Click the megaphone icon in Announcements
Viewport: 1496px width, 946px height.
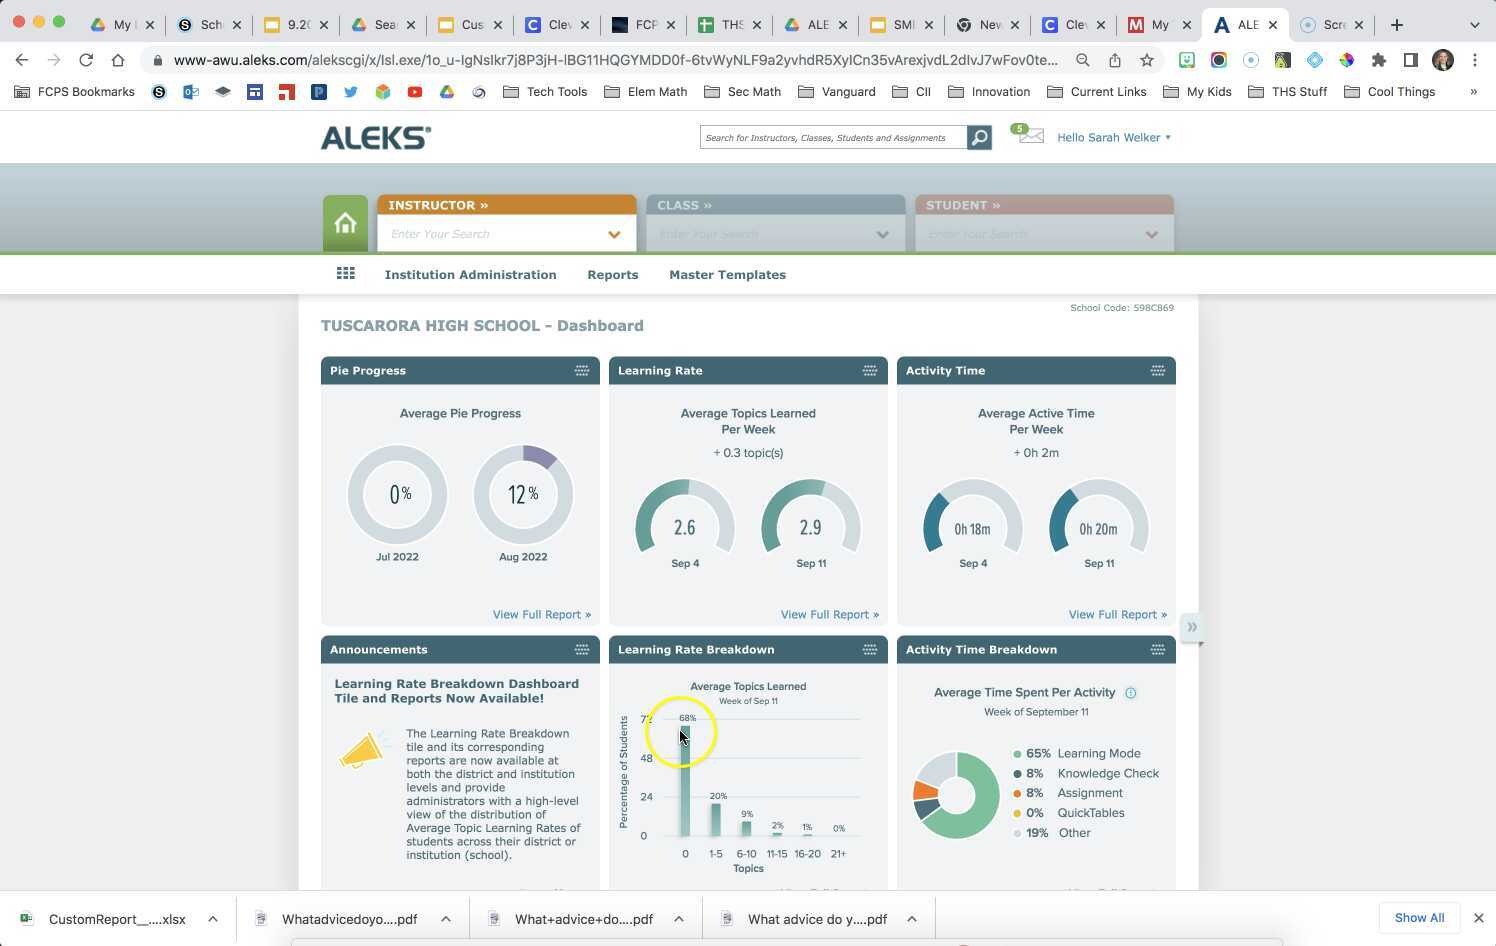(363, 749)
